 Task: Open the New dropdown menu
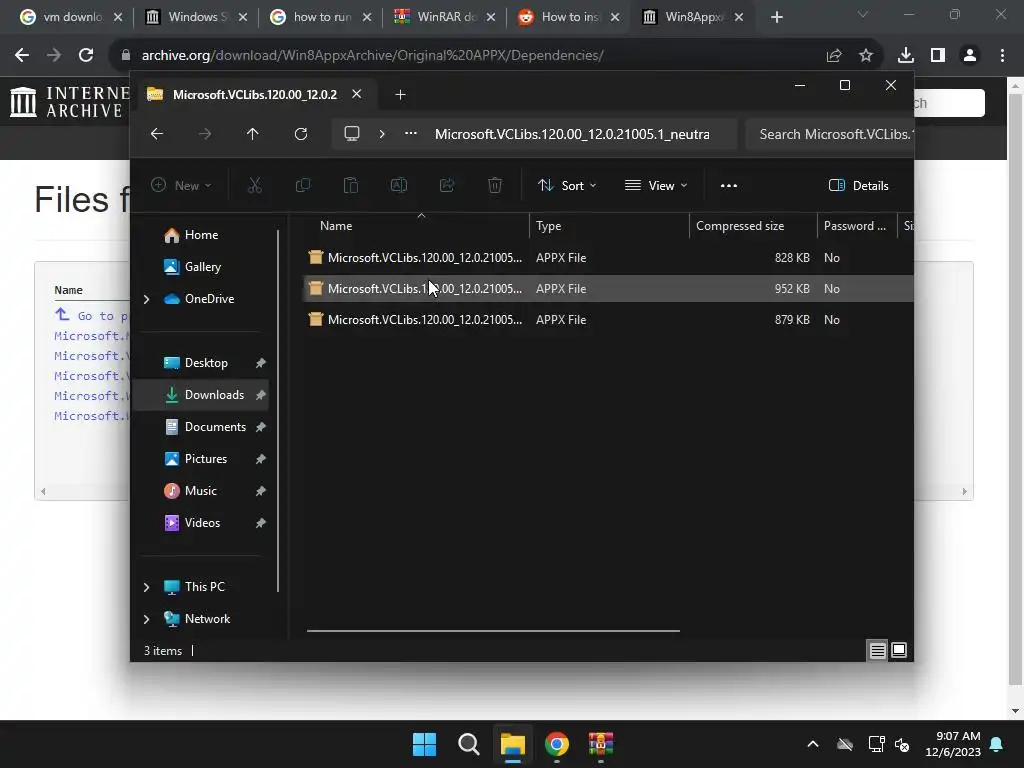click(181, 185)
